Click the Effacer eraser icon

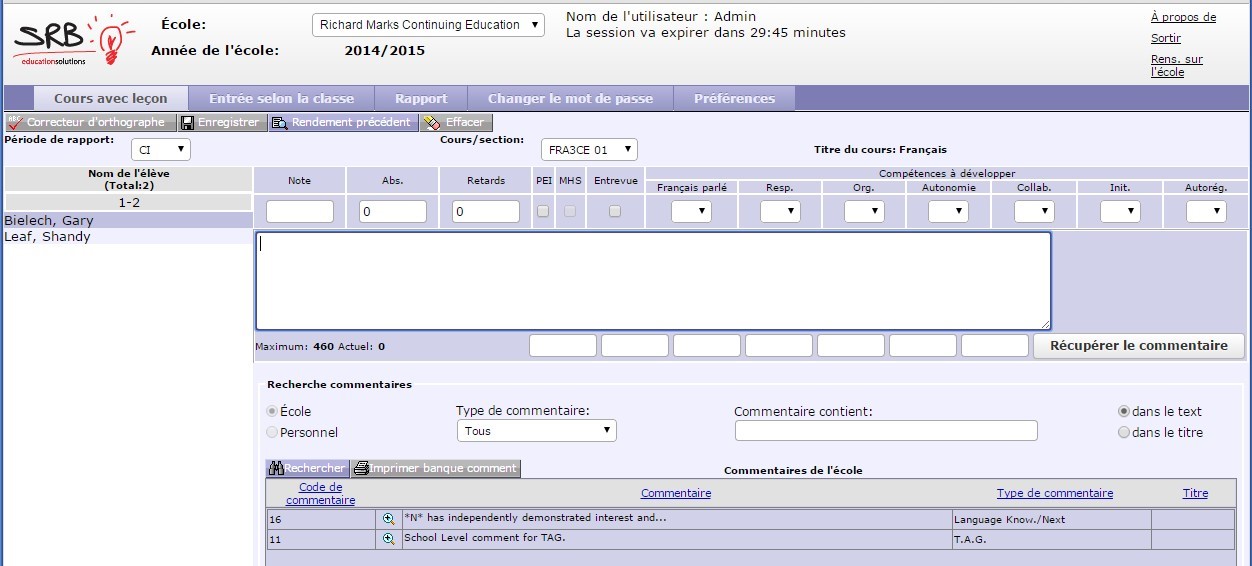432,123
